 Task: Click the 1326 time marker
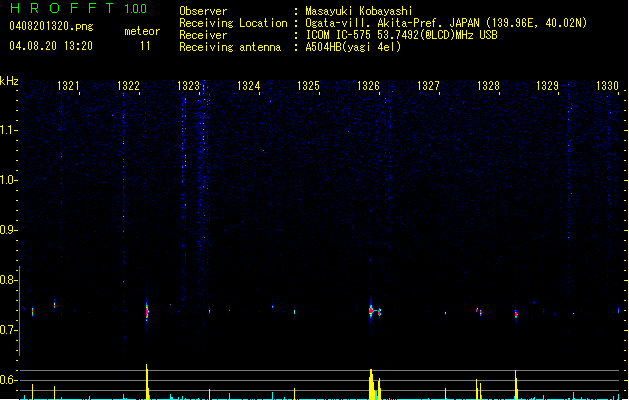click(368, 86)
